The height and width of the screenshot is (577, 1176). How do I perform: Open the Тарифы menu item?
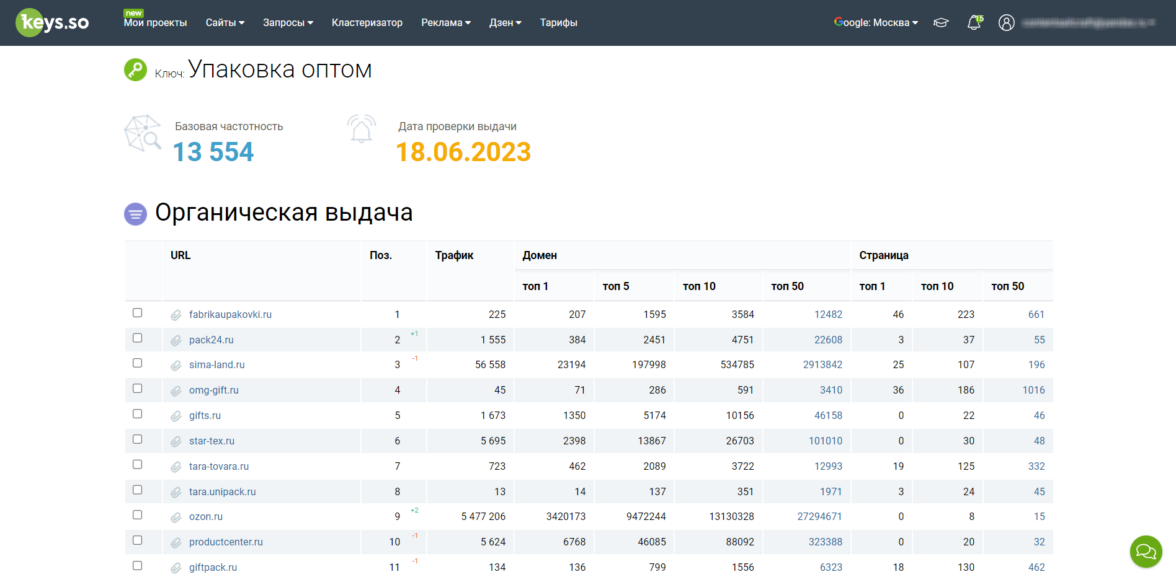pyautogui.click(x=558, y=23)
